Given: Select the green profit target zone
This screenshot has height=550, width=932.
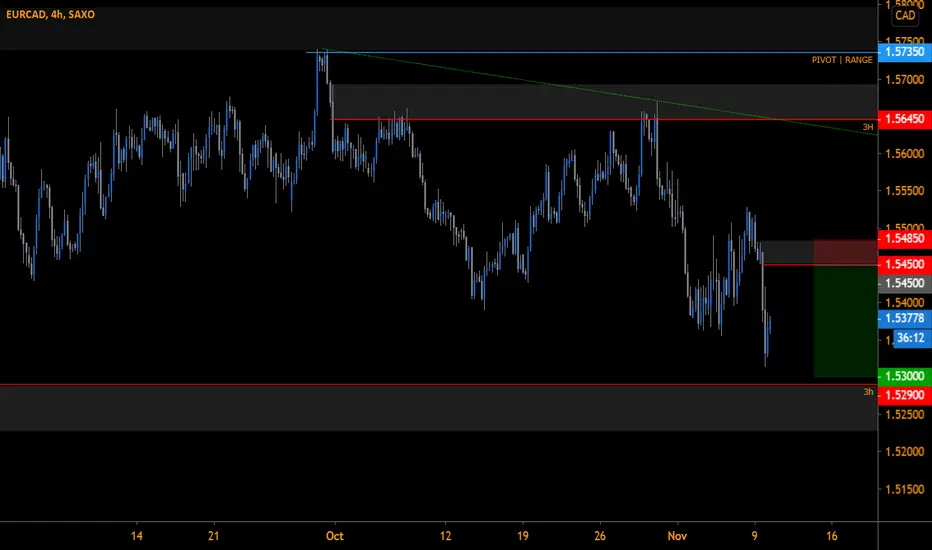Looking at the screenshot, I should tap(845, 321).
